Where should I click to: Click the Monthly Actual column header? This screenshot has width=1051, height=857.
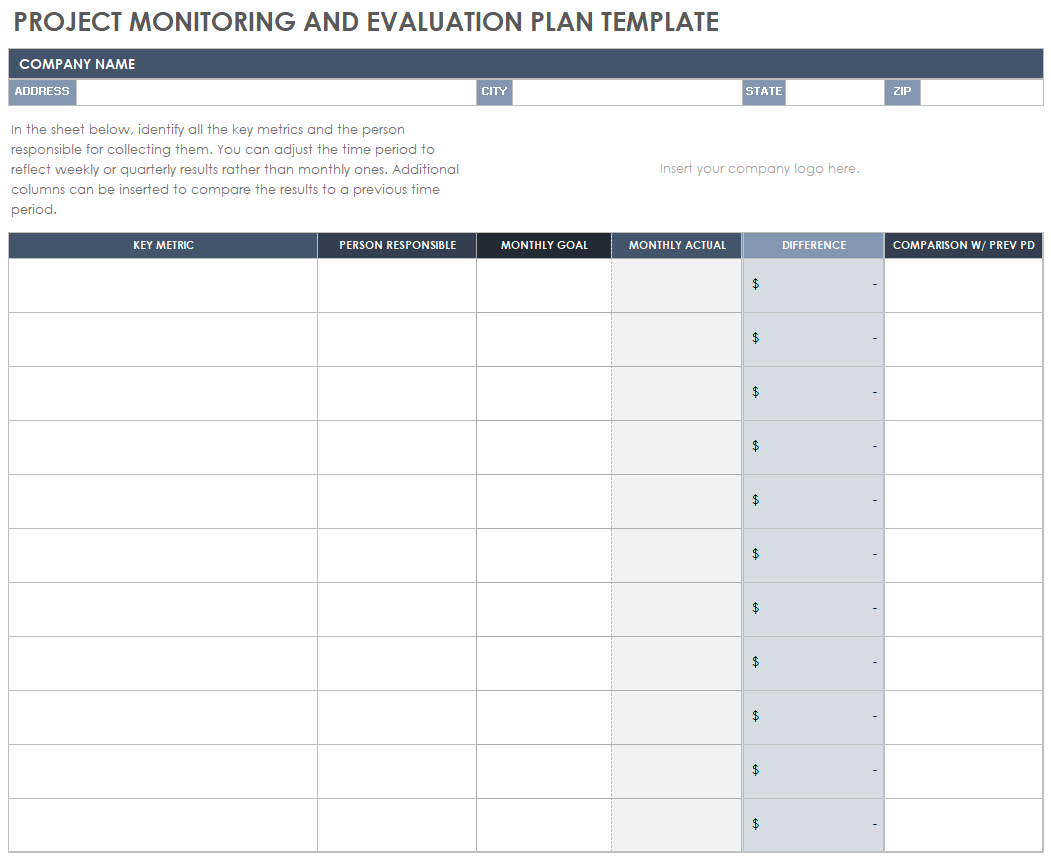tap(677, 245)
